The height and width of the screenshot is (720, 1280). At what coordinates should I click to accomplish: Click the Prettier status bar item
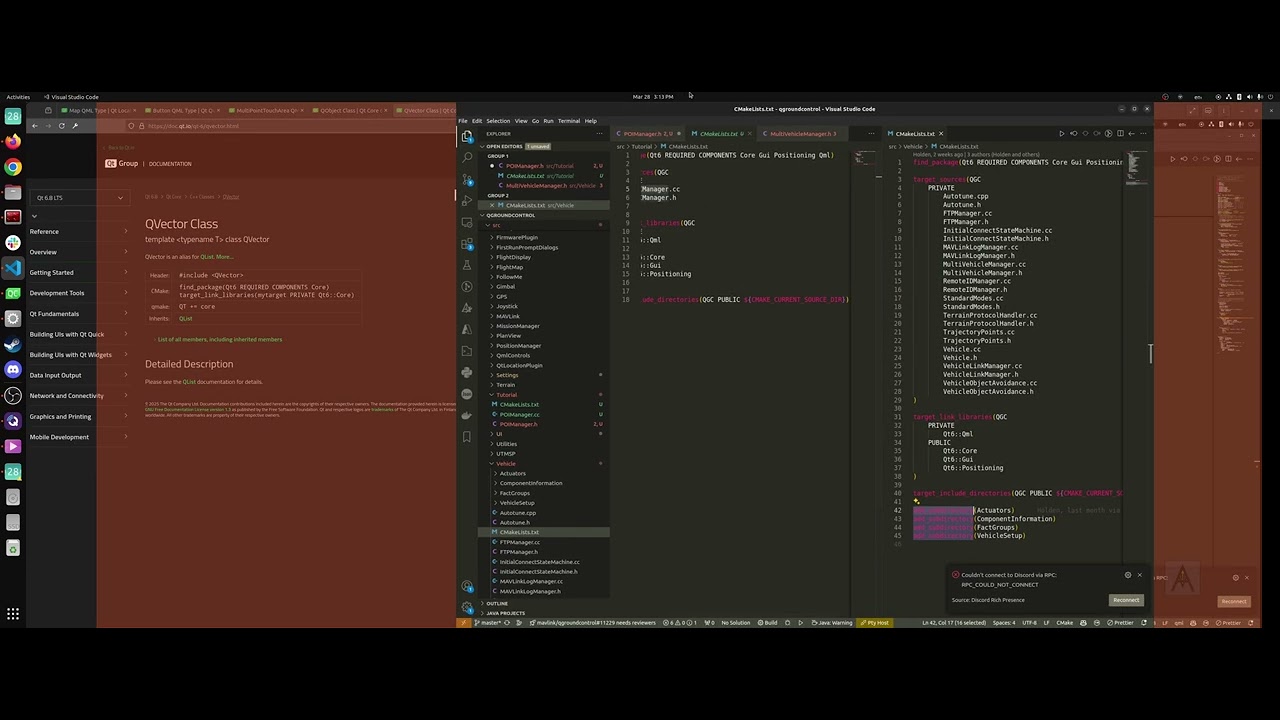coord(1120,623)
